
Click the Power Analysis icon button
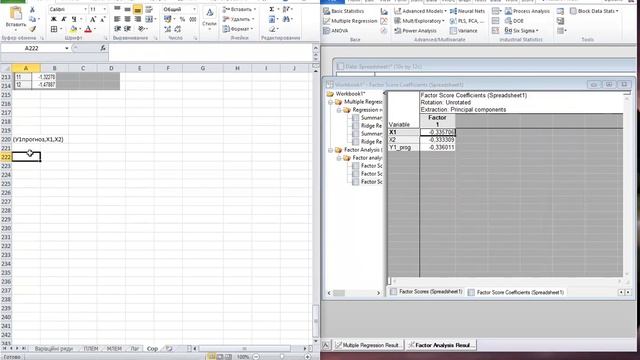pos(416,31)
